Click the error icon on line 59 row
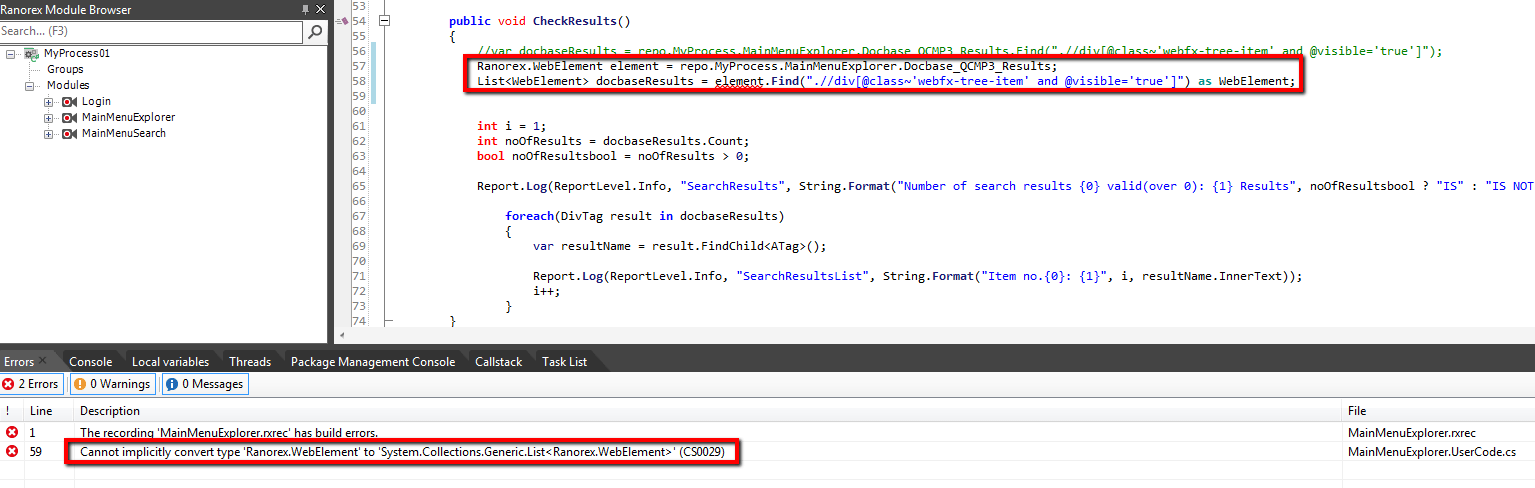Screen dimensions: 1535x488 (12, 452)
